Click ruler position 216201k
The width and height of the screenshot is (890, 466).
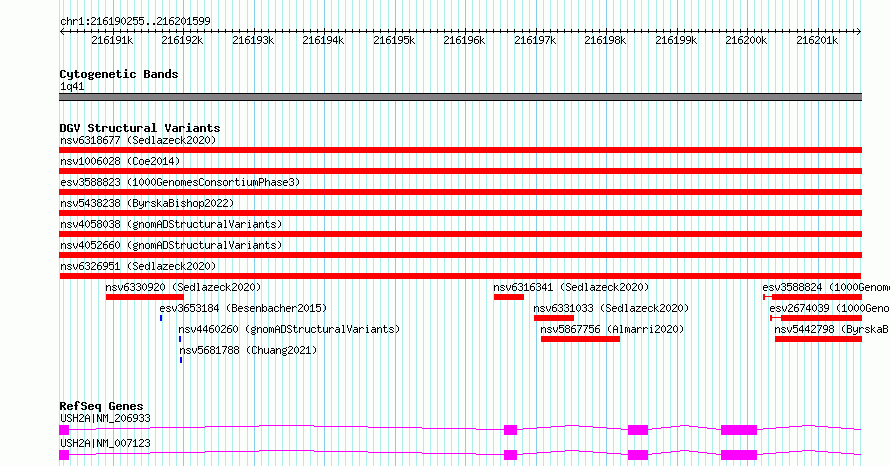point(817,40)
